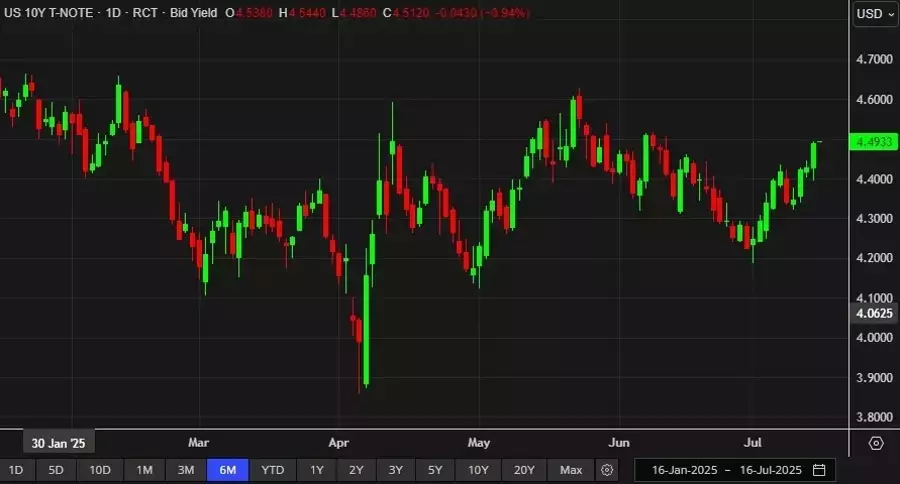900x484 pixels.
Task: Select the 5D time range
Action: click(x=56, y=470)
